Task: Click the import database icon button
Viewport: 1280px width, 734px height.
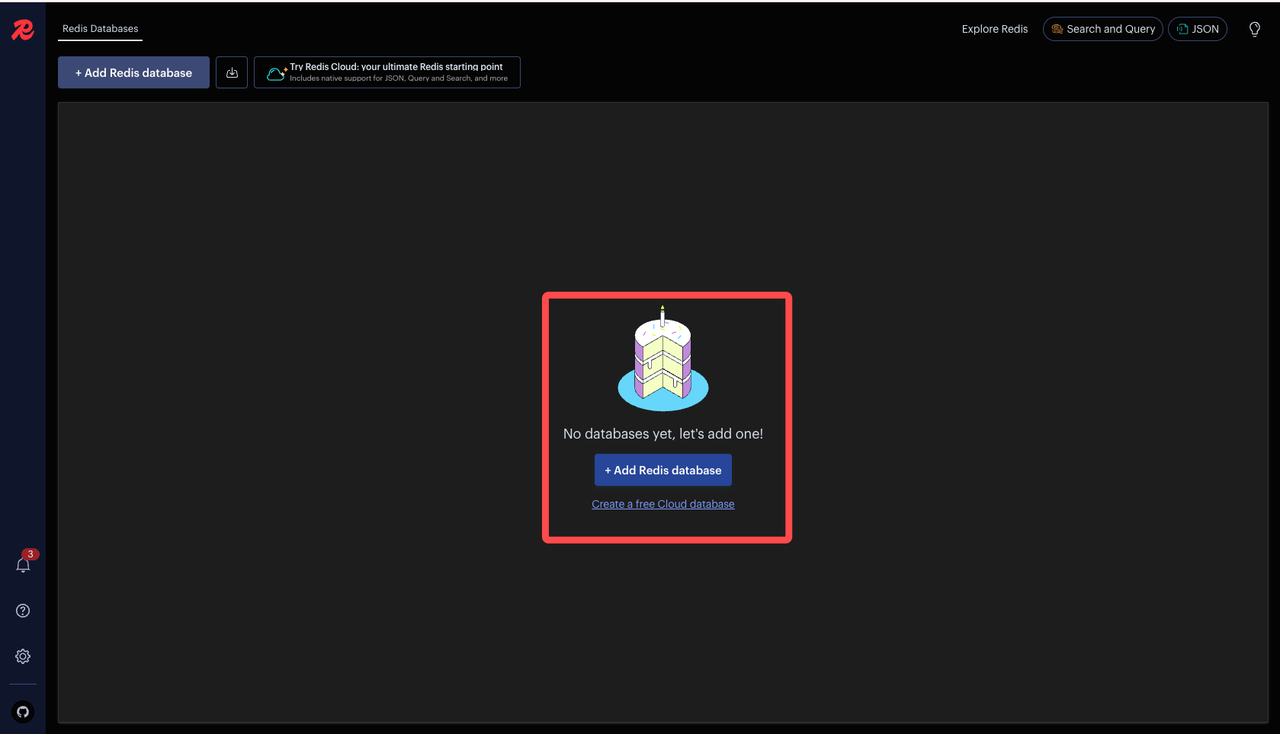Action: tap(232, 73)
